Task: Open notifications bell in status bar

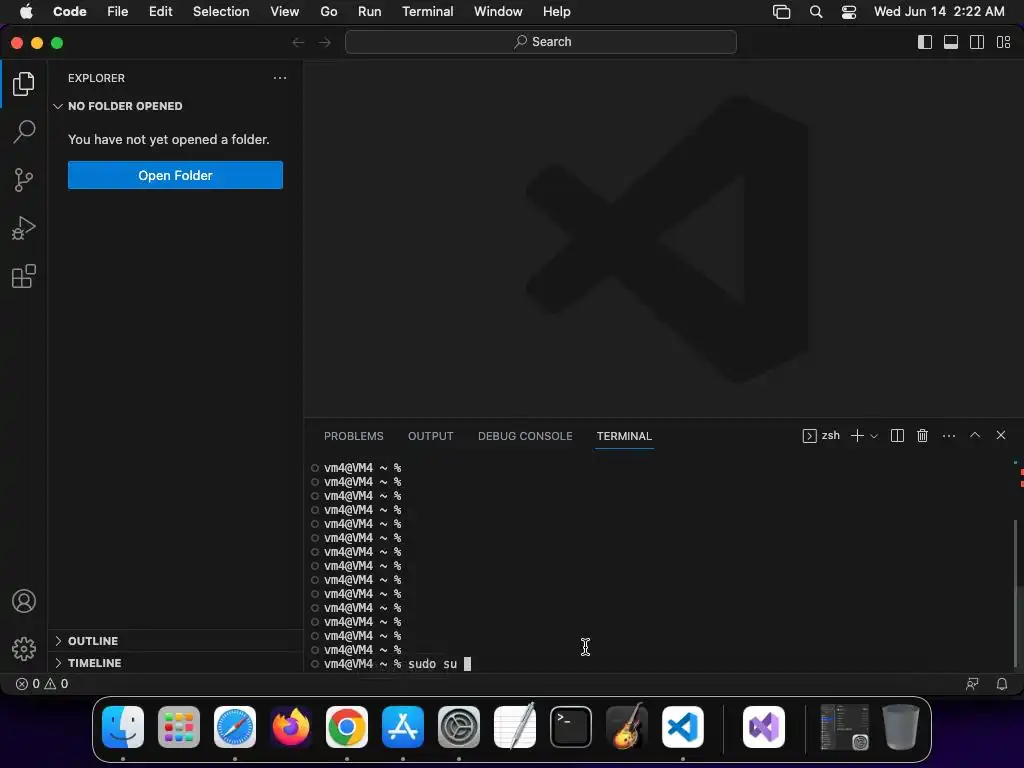Action: (x=1001, y=684)
